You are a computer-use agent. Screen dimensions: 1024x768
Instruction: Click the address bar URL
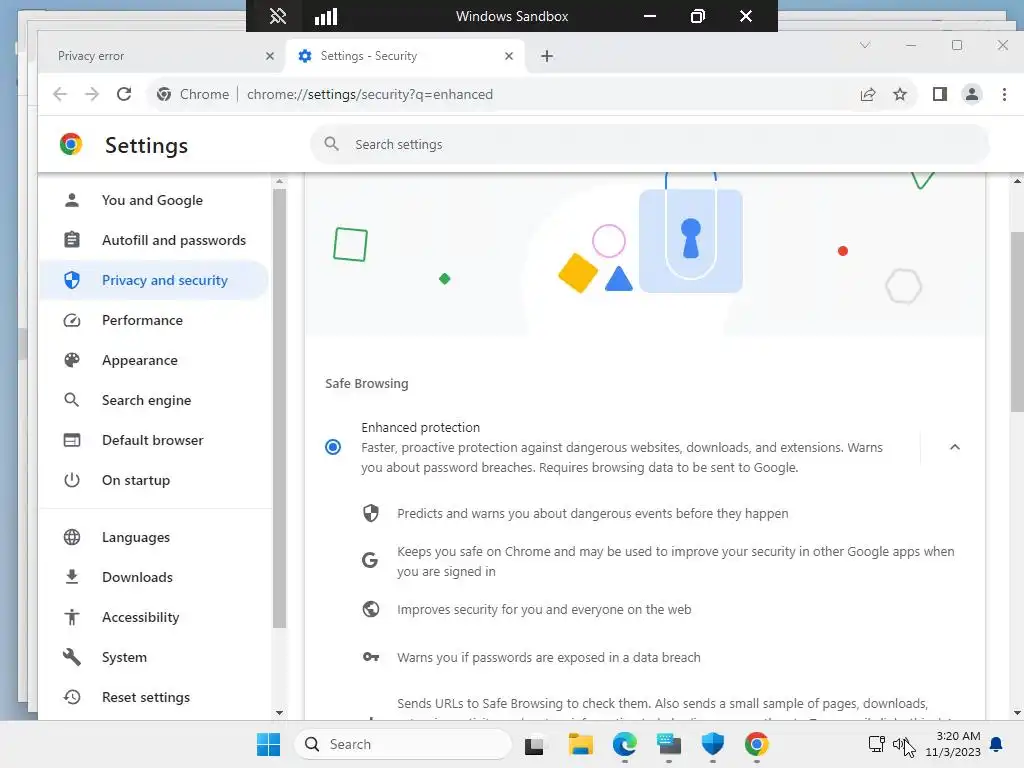[370, 94]
